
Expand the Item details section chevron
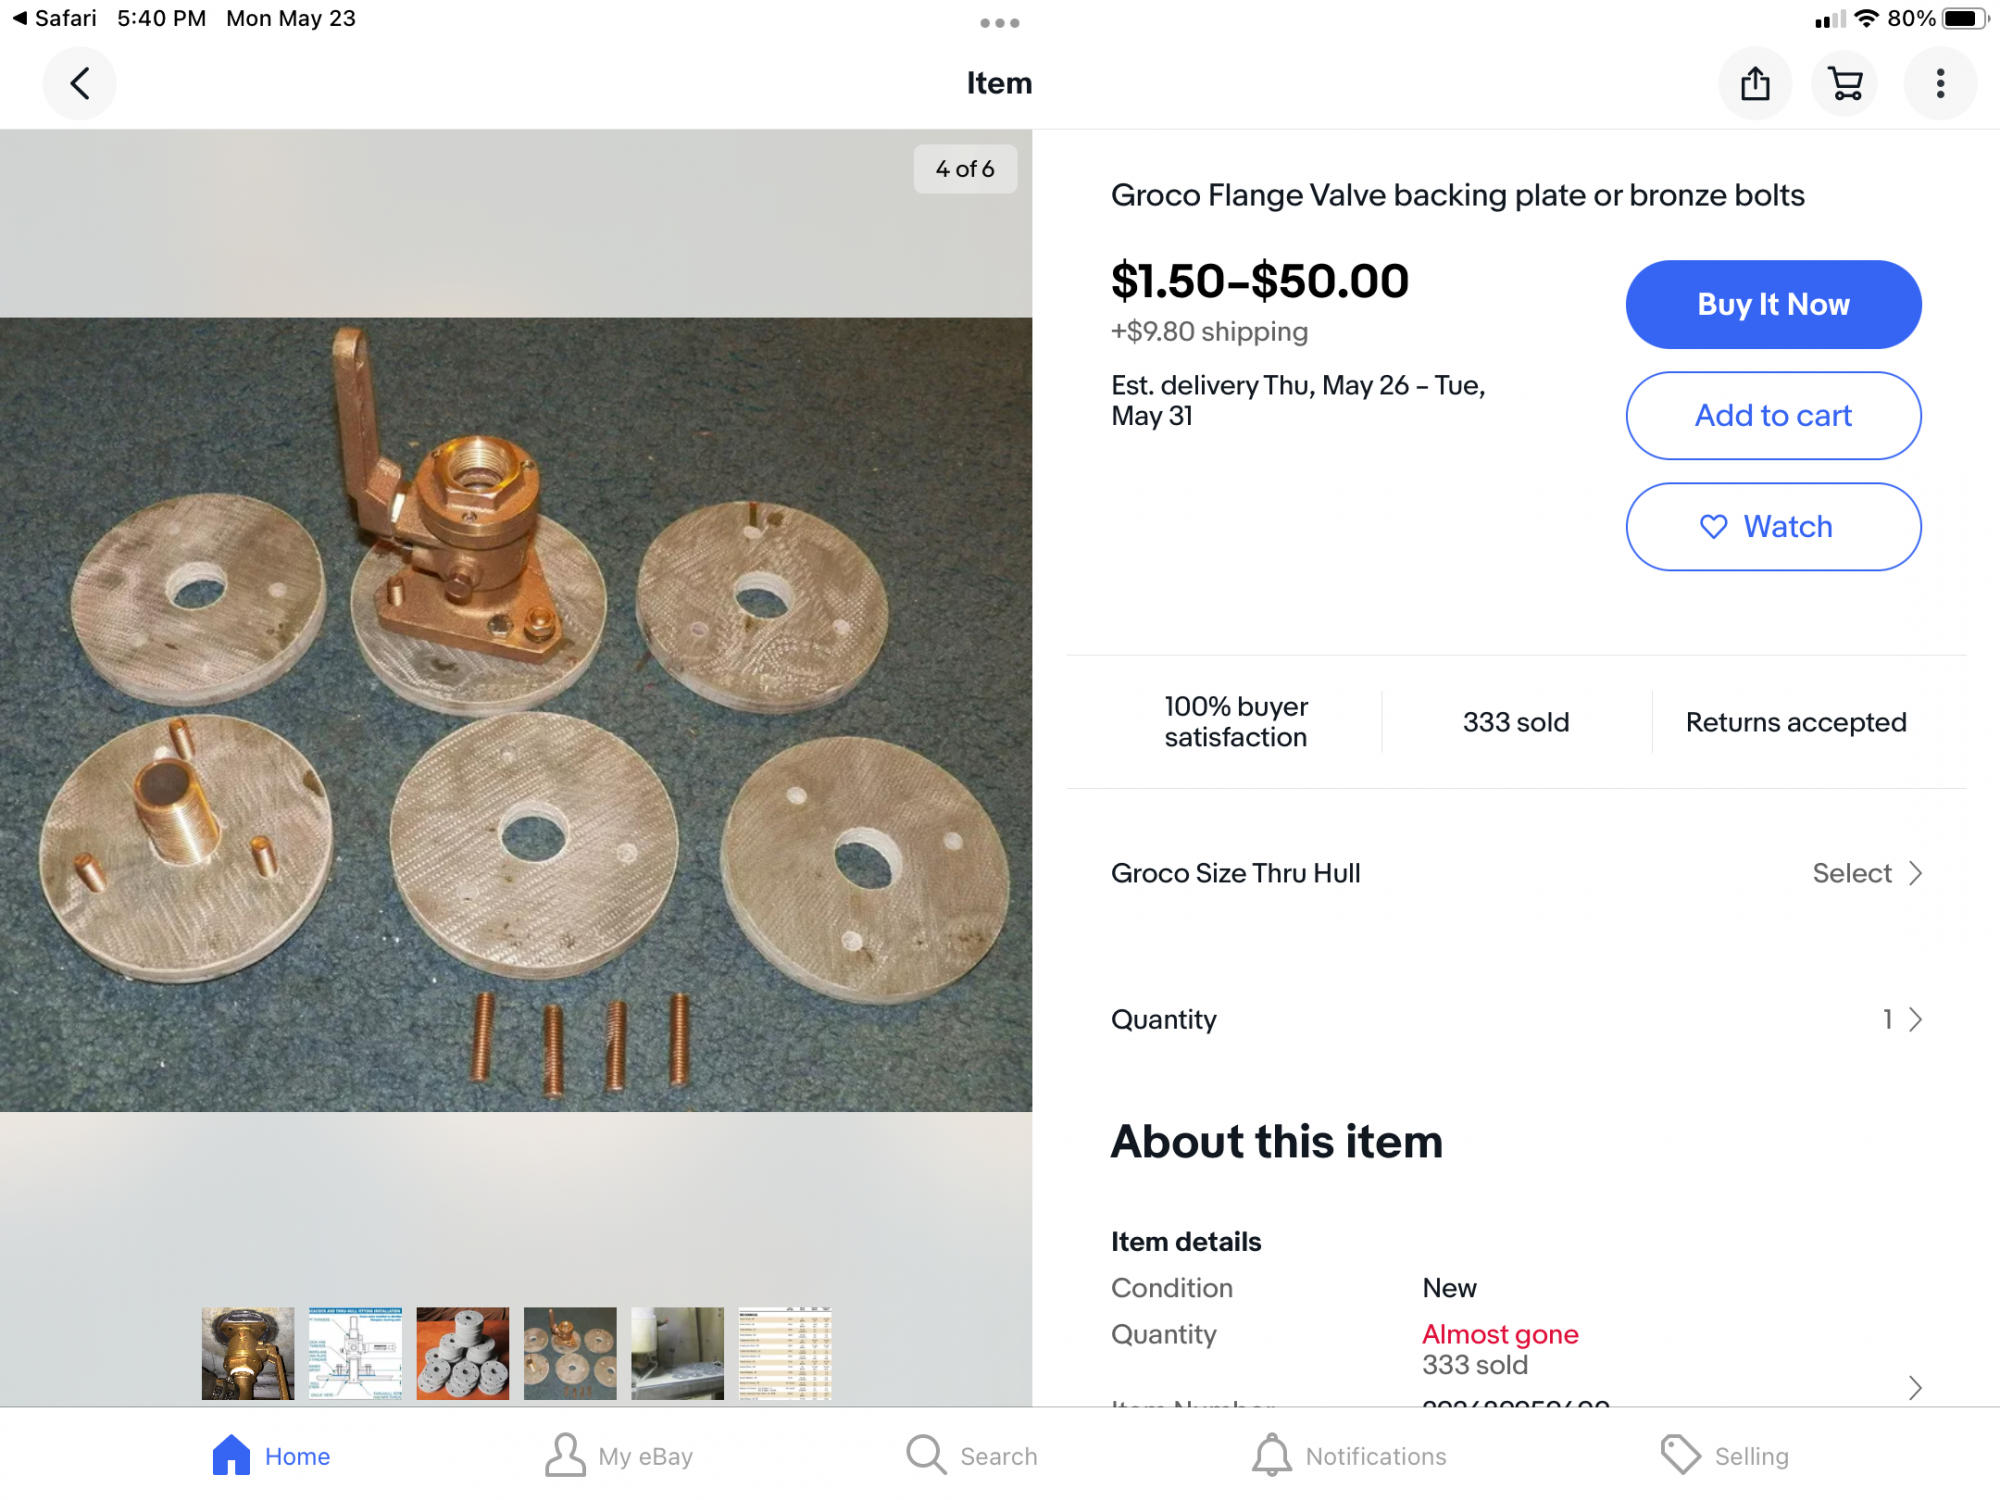1915,1387
